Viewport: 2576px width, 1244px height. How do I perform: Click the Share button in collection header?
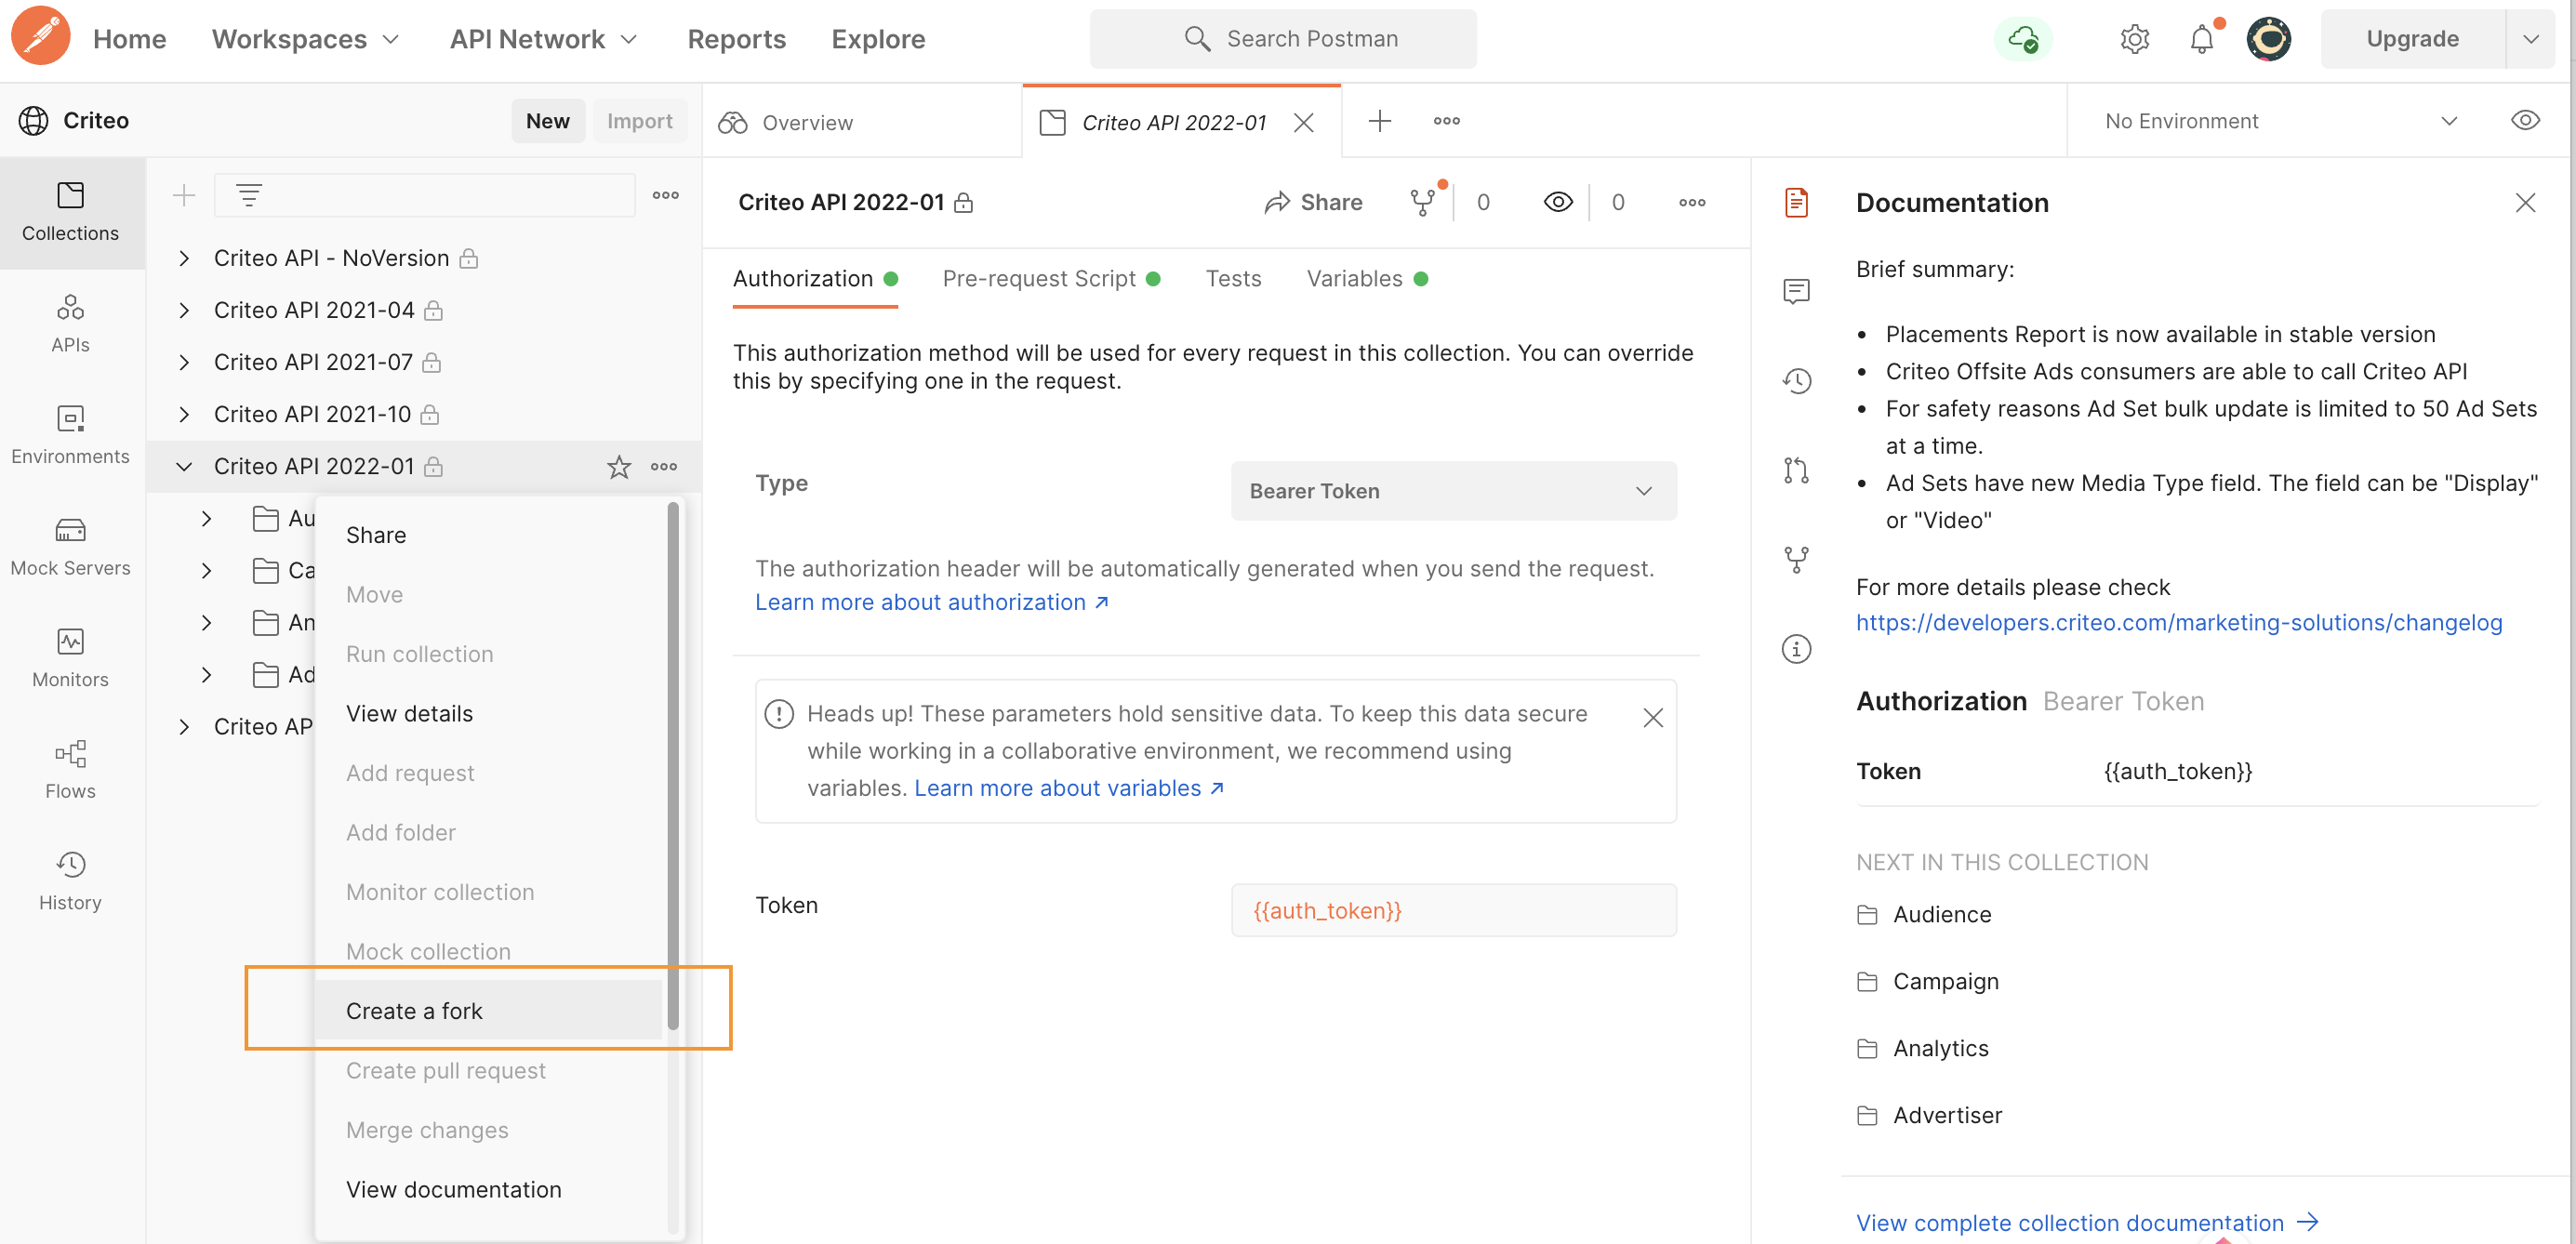click(1312, 202)
